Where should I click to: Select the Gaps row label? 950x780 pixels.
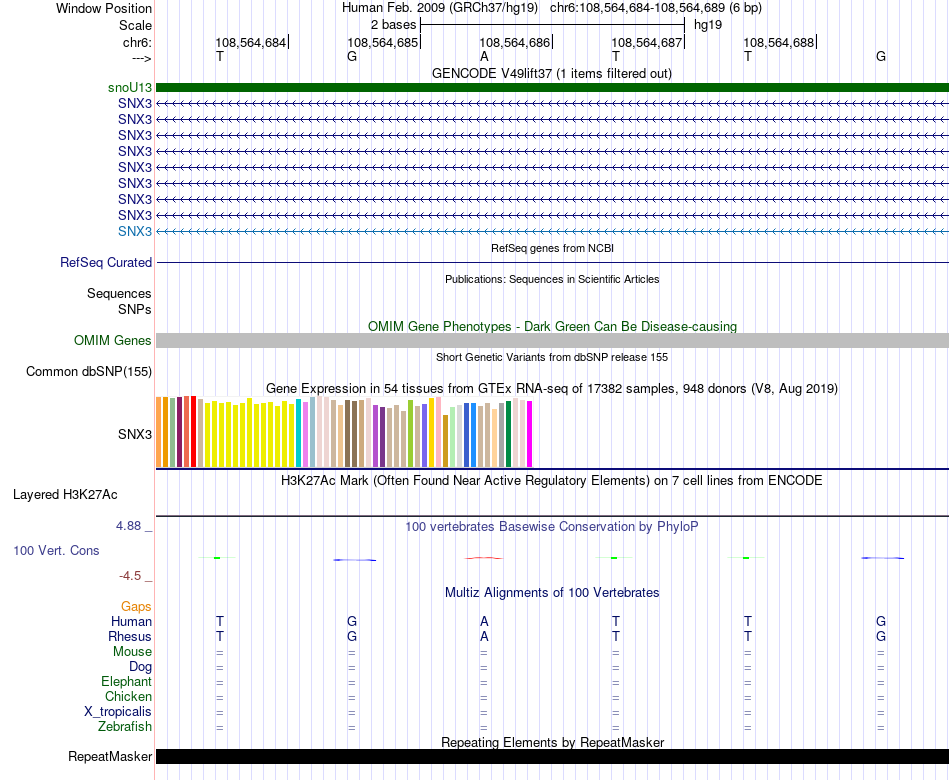click(136, 607)
